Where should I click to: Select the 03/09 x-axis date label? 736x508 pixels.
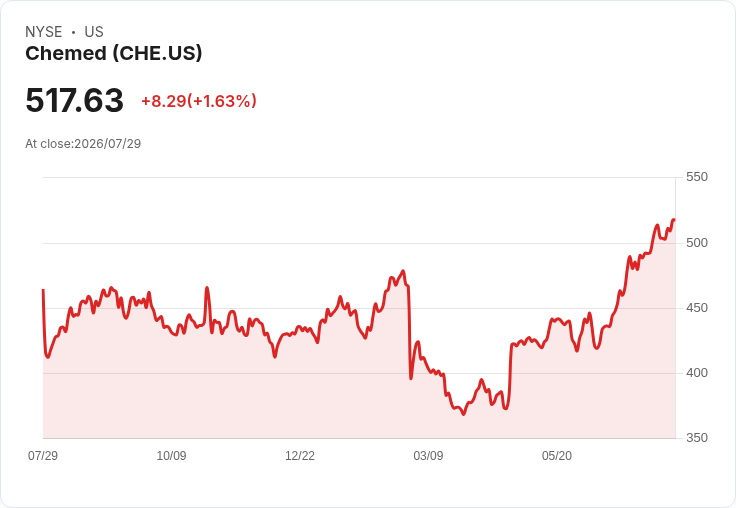428,455
